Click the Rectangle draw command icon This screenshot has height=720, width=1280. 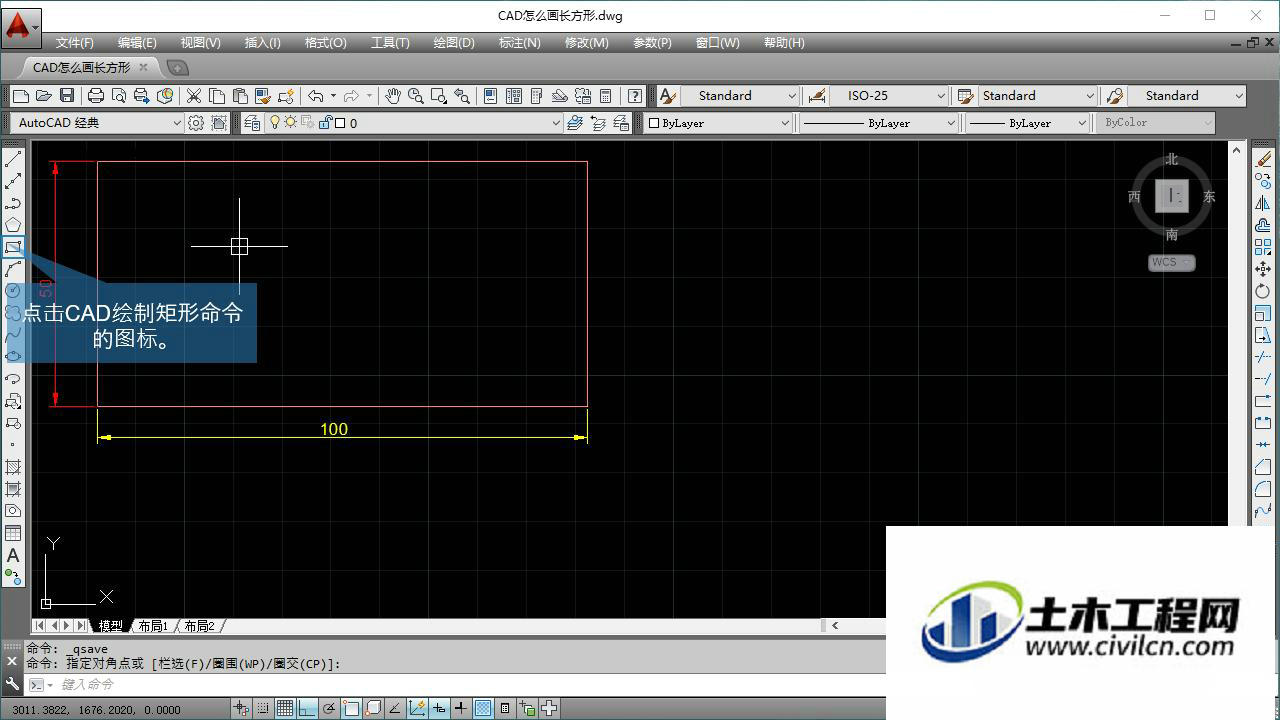[13, 247]
